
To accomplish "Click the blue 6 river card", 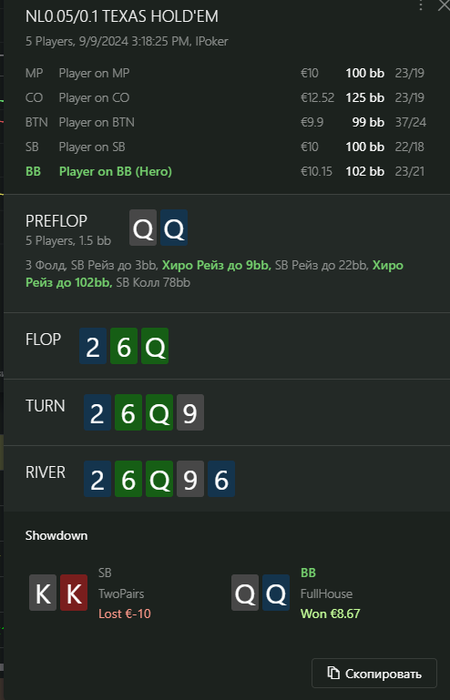I will (x=221, y=479).
